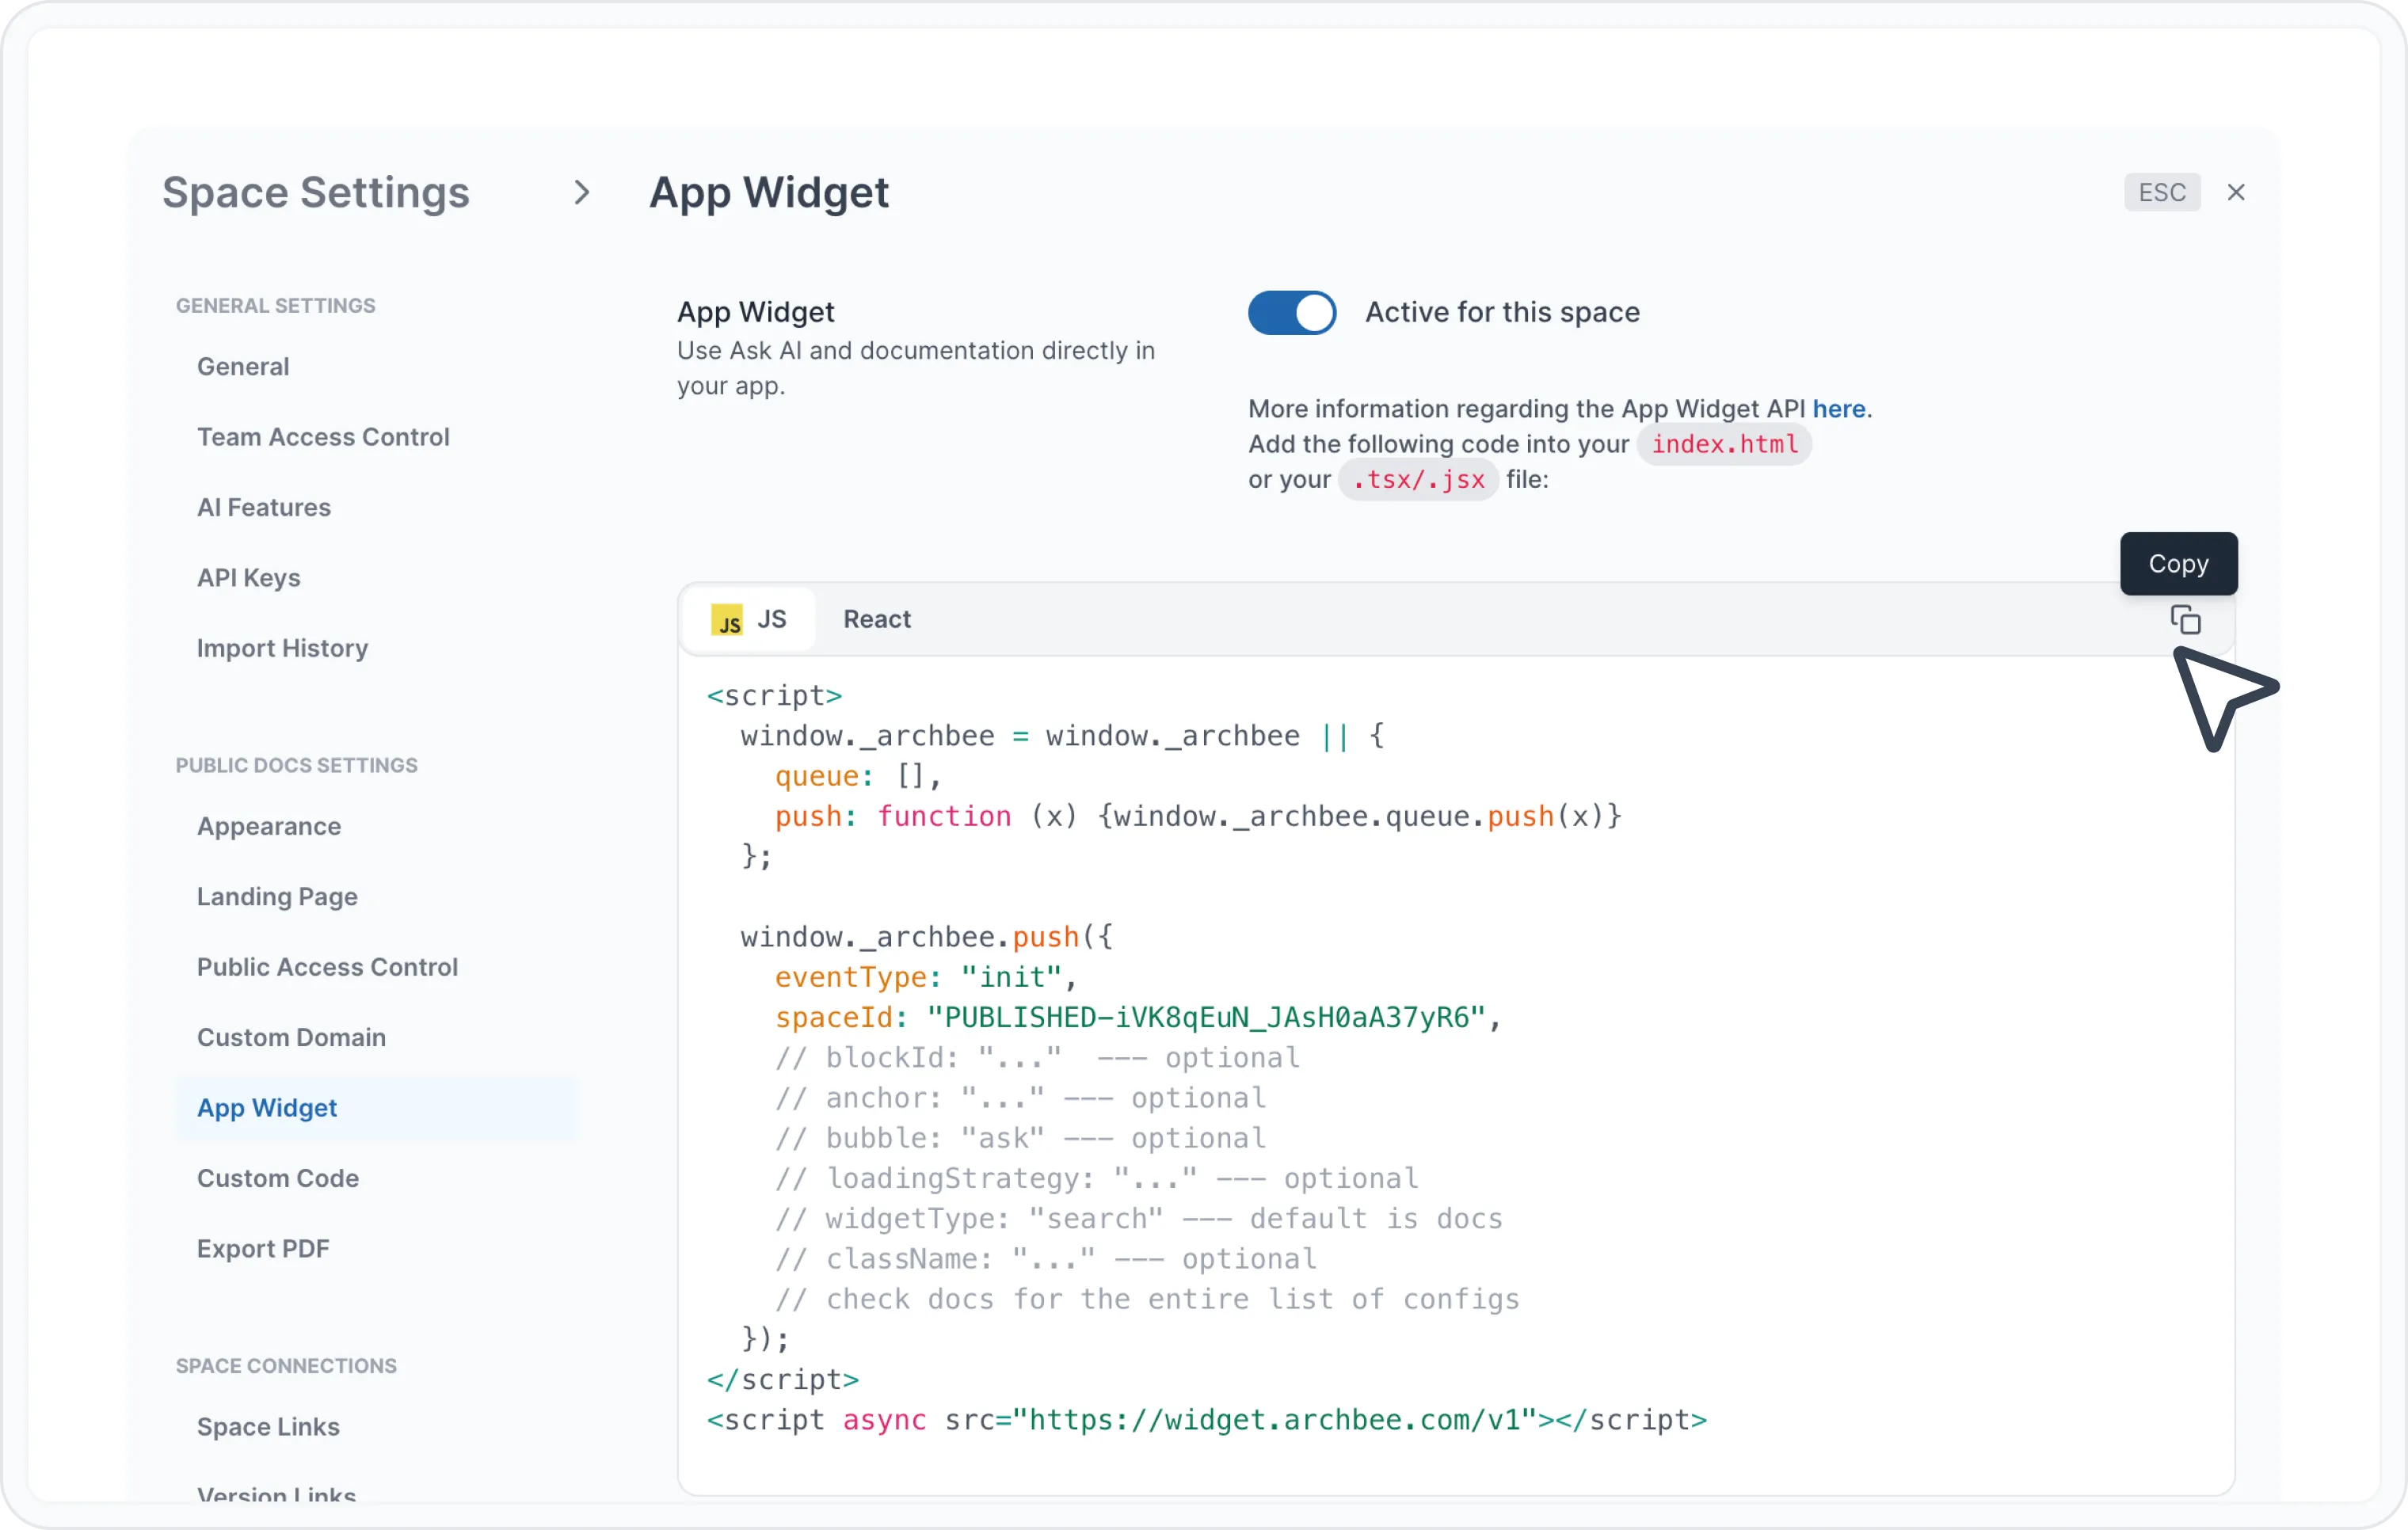Click the widgetType "search" comment line
2408x1530 pixels.
point(1139,1218)
